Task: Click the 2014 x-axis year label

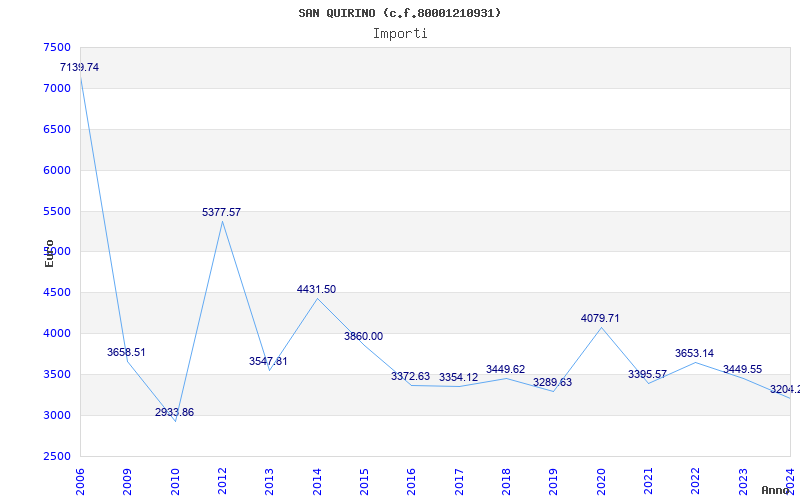Action: pos(317,482)
